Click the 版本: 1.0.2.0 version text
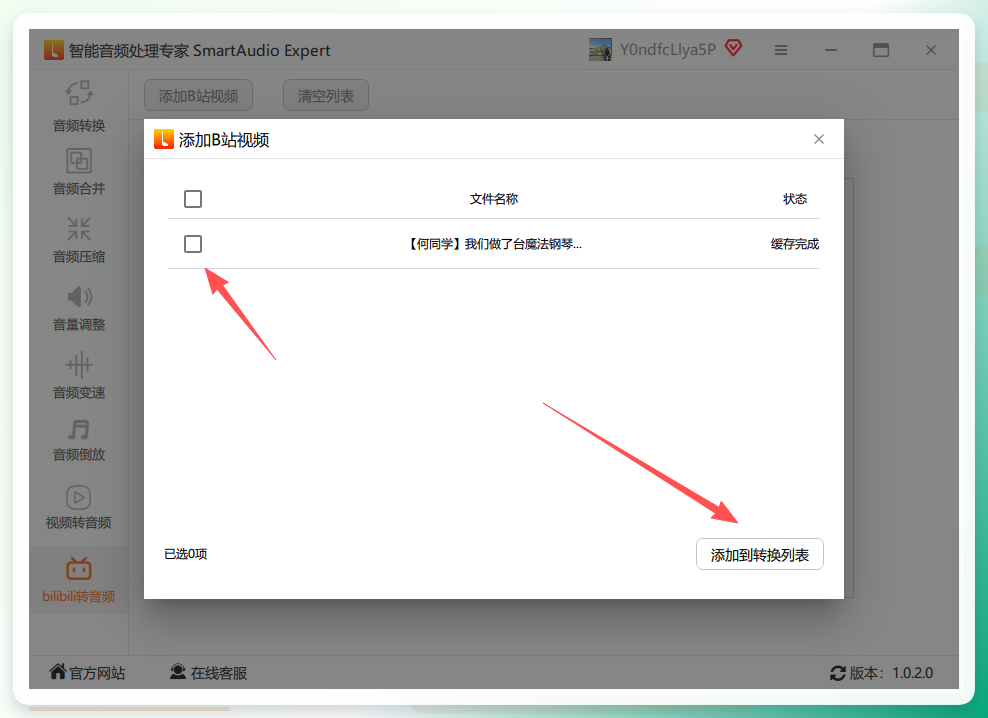Viewport: 988px width, 718px height. click(891, 673)
